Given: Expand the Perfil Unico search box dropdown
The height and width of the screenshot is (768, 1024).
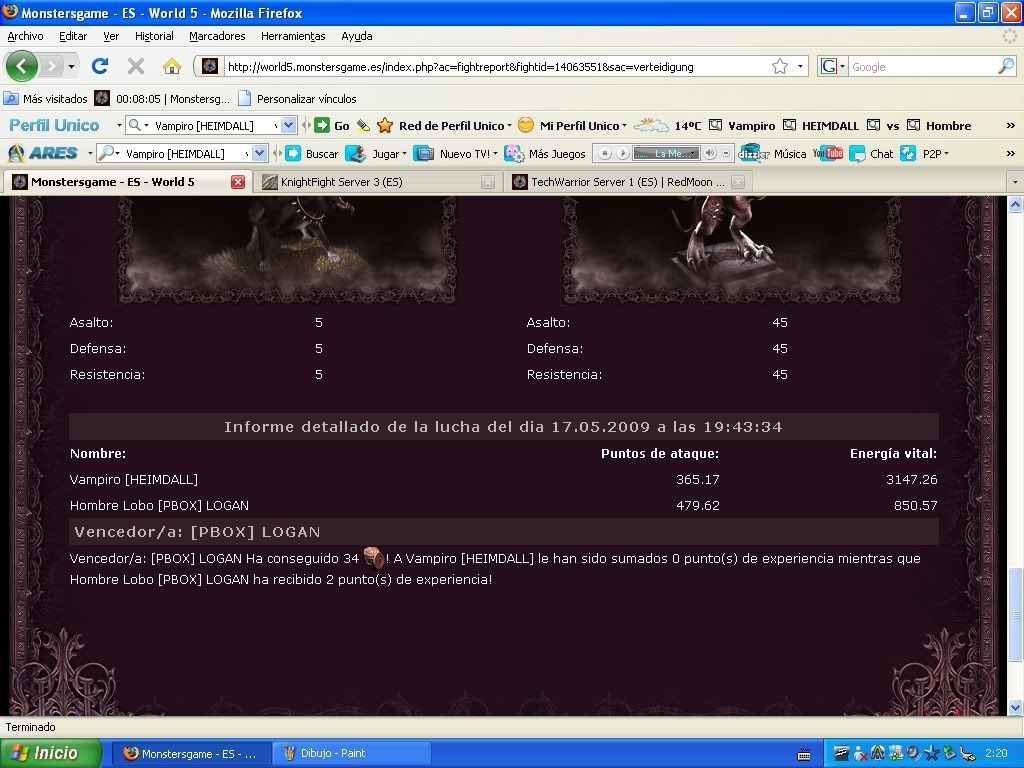Looking at the screenshot, I should click(288, 126).
